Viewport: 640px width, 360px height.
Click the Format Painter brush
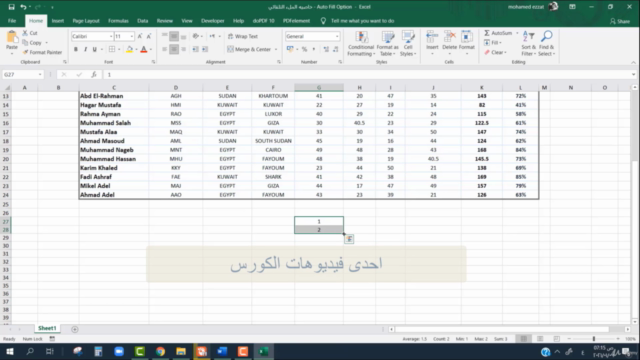(x=42, y=52)
